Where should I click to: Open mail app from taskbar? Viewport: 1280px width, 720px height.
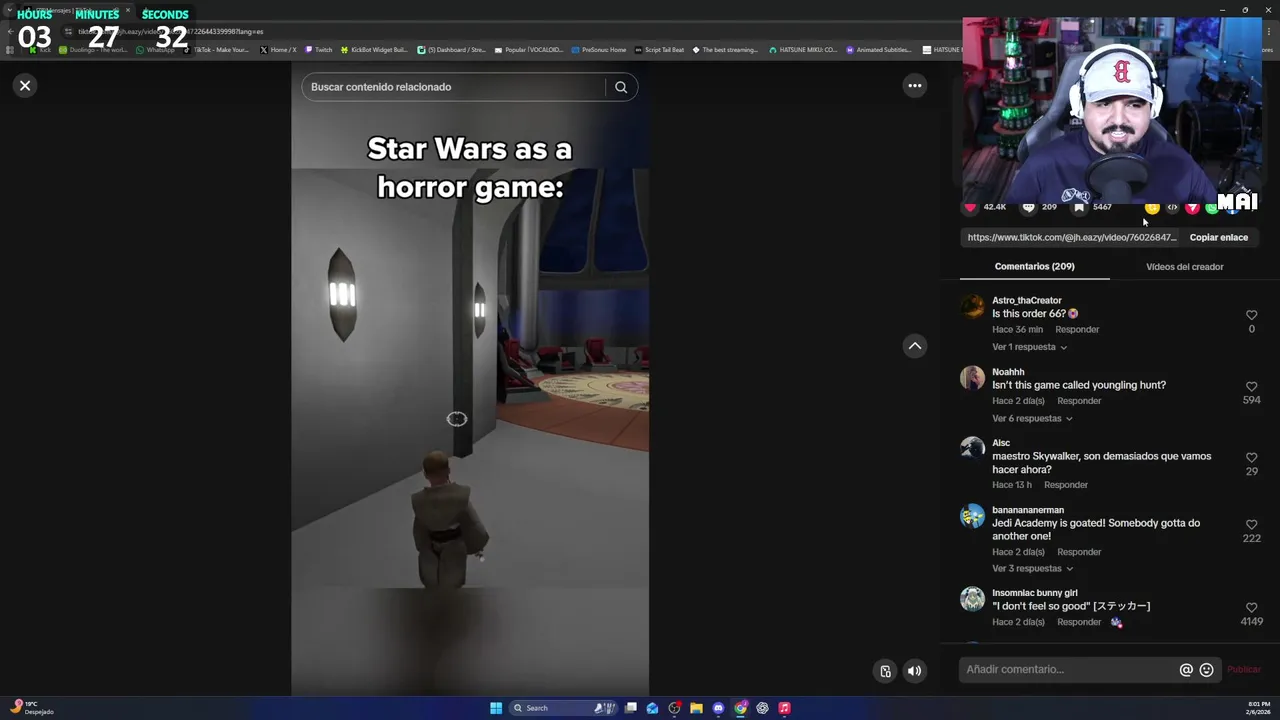[x=652, y=708]
